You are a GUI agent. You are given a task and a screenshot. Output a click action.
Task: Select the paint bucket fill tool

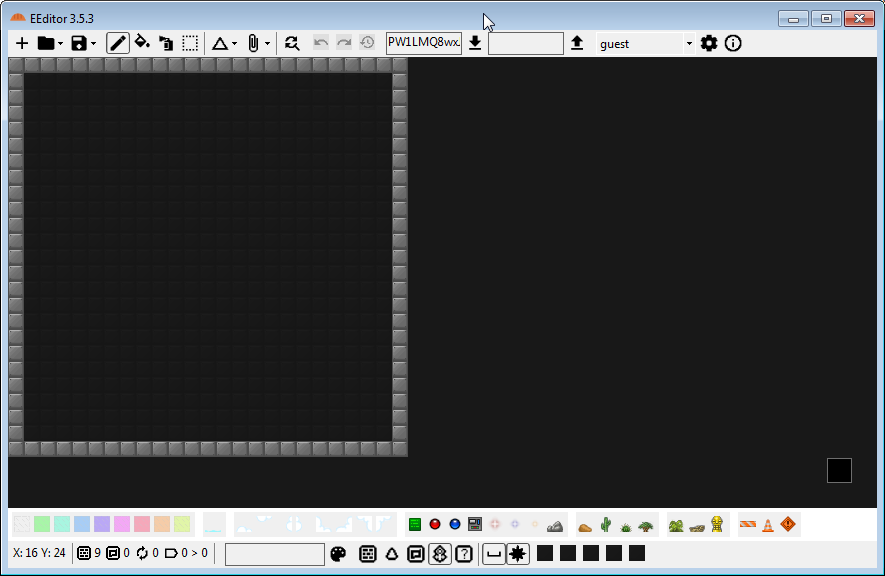pyautogui.click(x=142, y=42)
